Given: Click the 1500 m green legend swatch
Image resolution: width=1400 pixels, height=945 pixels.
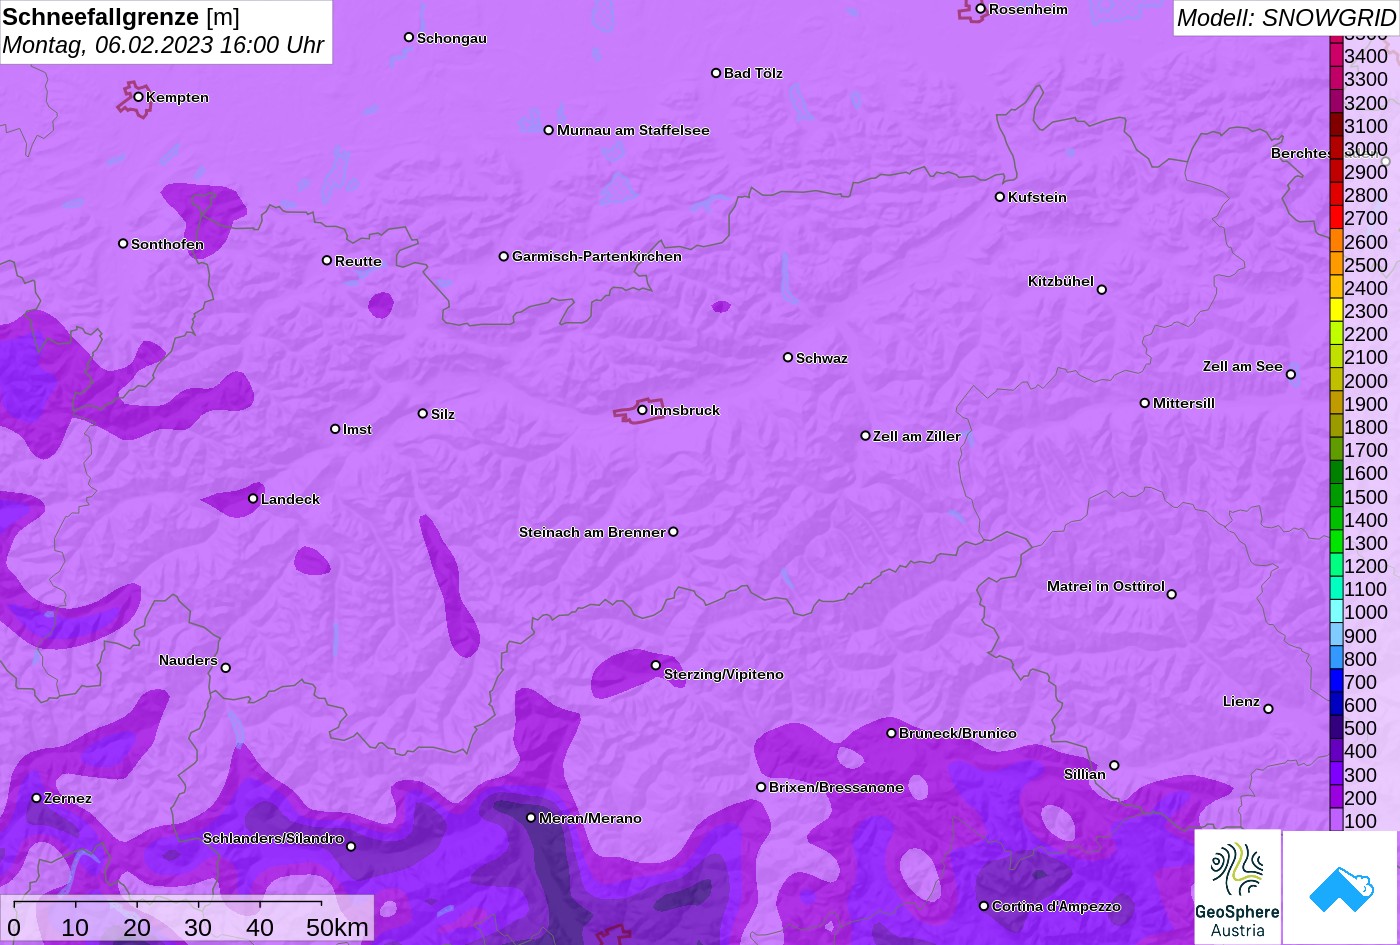Looking at the screenshot, I should coord(1336,496).
